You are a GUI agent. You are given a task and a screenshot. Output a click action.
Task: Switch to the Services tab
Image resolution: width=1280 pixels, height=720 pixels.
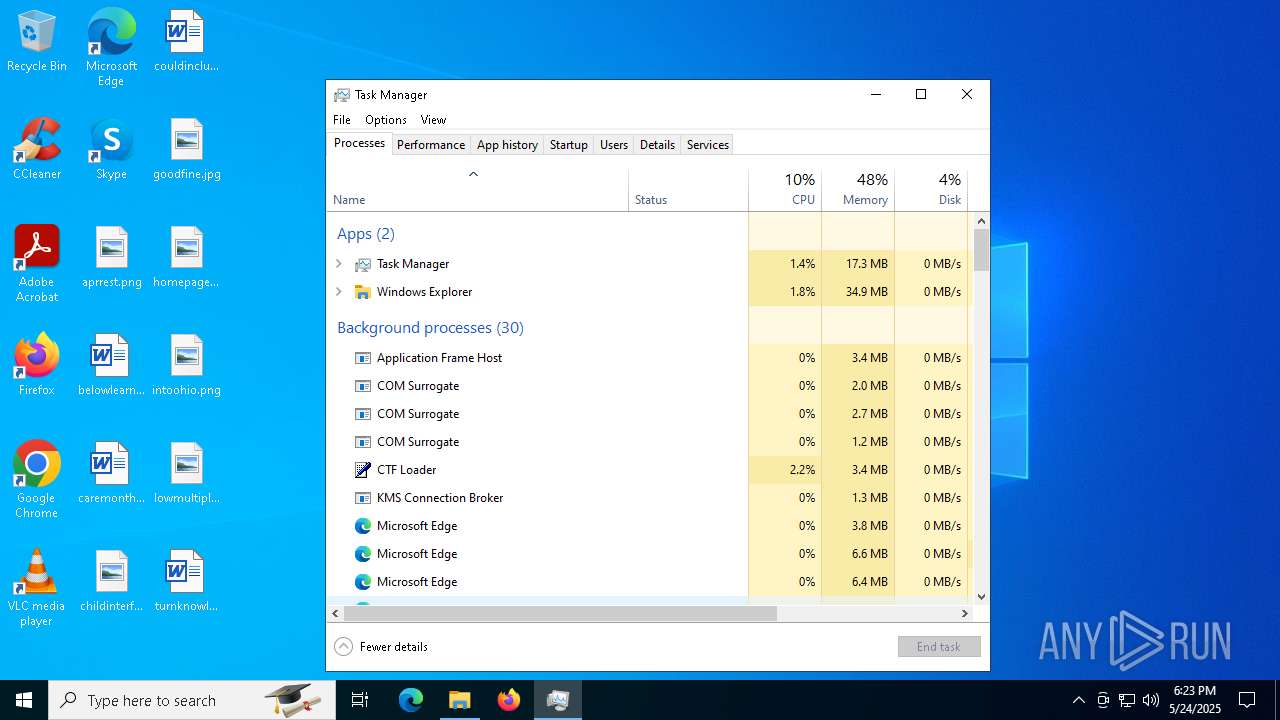(708, 145)
